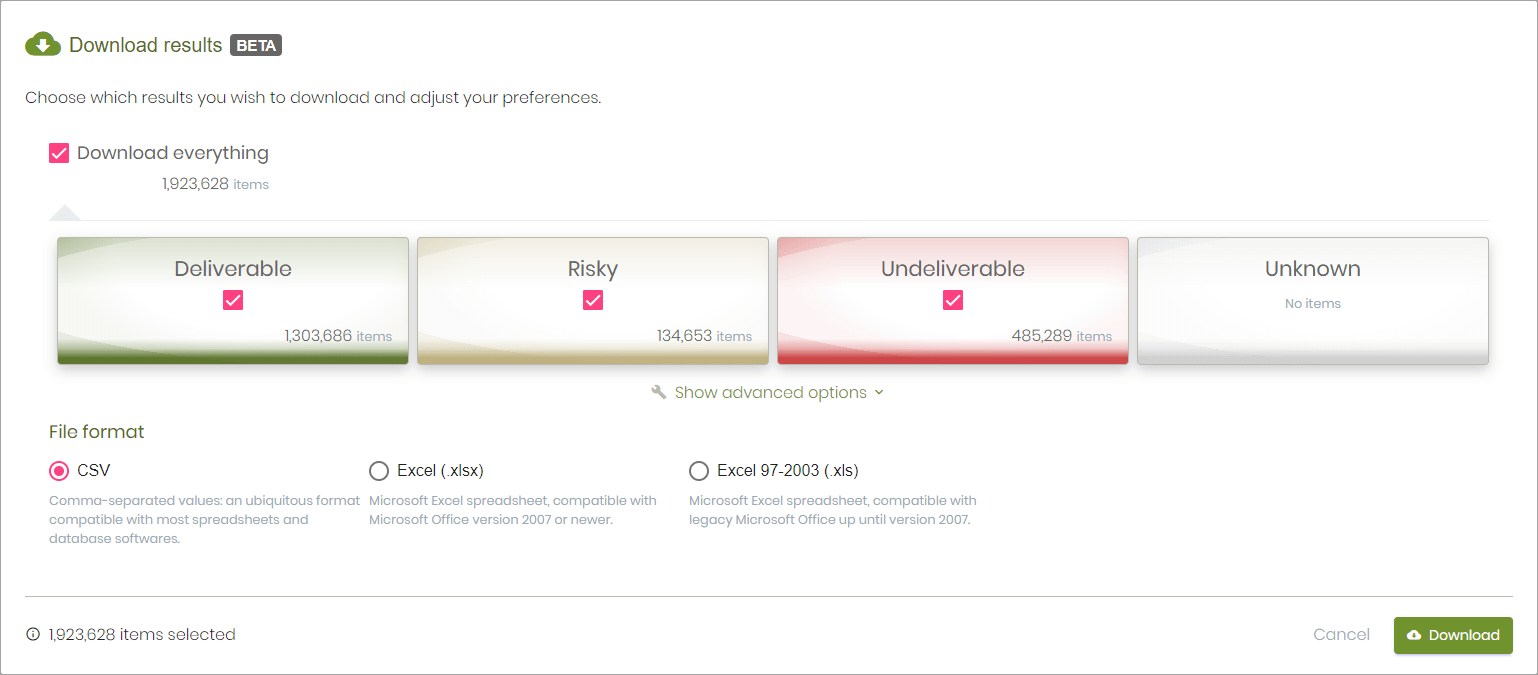Uncheck the Undeliverable results checkbox
The height and width of the screenshot is (675, 1538).
point(952,299)
